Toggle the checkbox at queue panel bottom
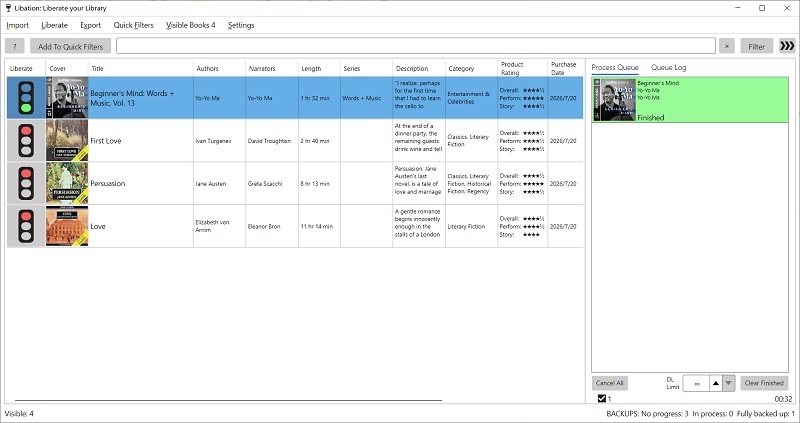 [x=602, y=399]
